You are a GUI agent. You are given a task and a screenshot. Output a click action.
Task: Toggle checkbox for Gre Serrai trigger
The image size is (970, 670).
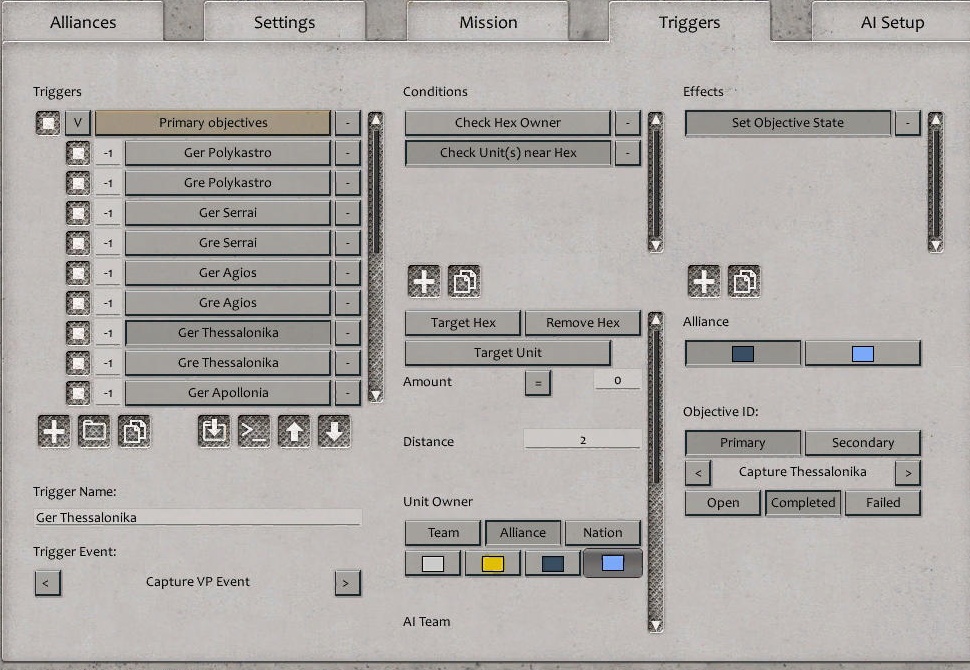(78, 243)
